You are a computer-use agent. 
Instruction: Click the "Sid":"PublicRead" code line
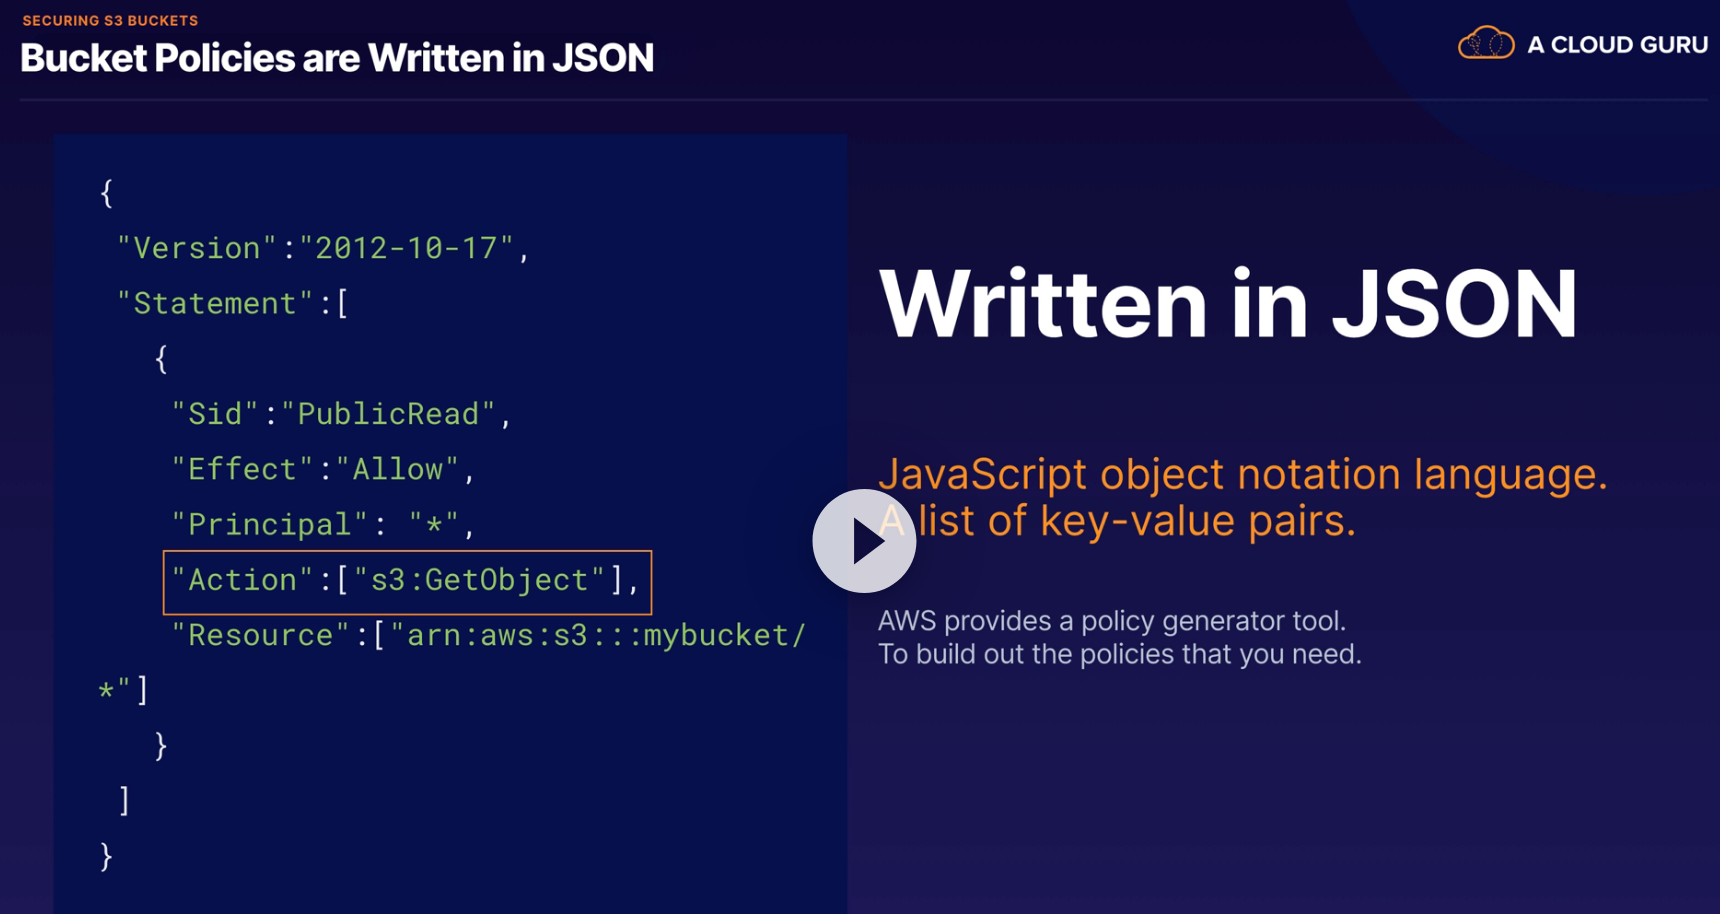pos(342,414)
